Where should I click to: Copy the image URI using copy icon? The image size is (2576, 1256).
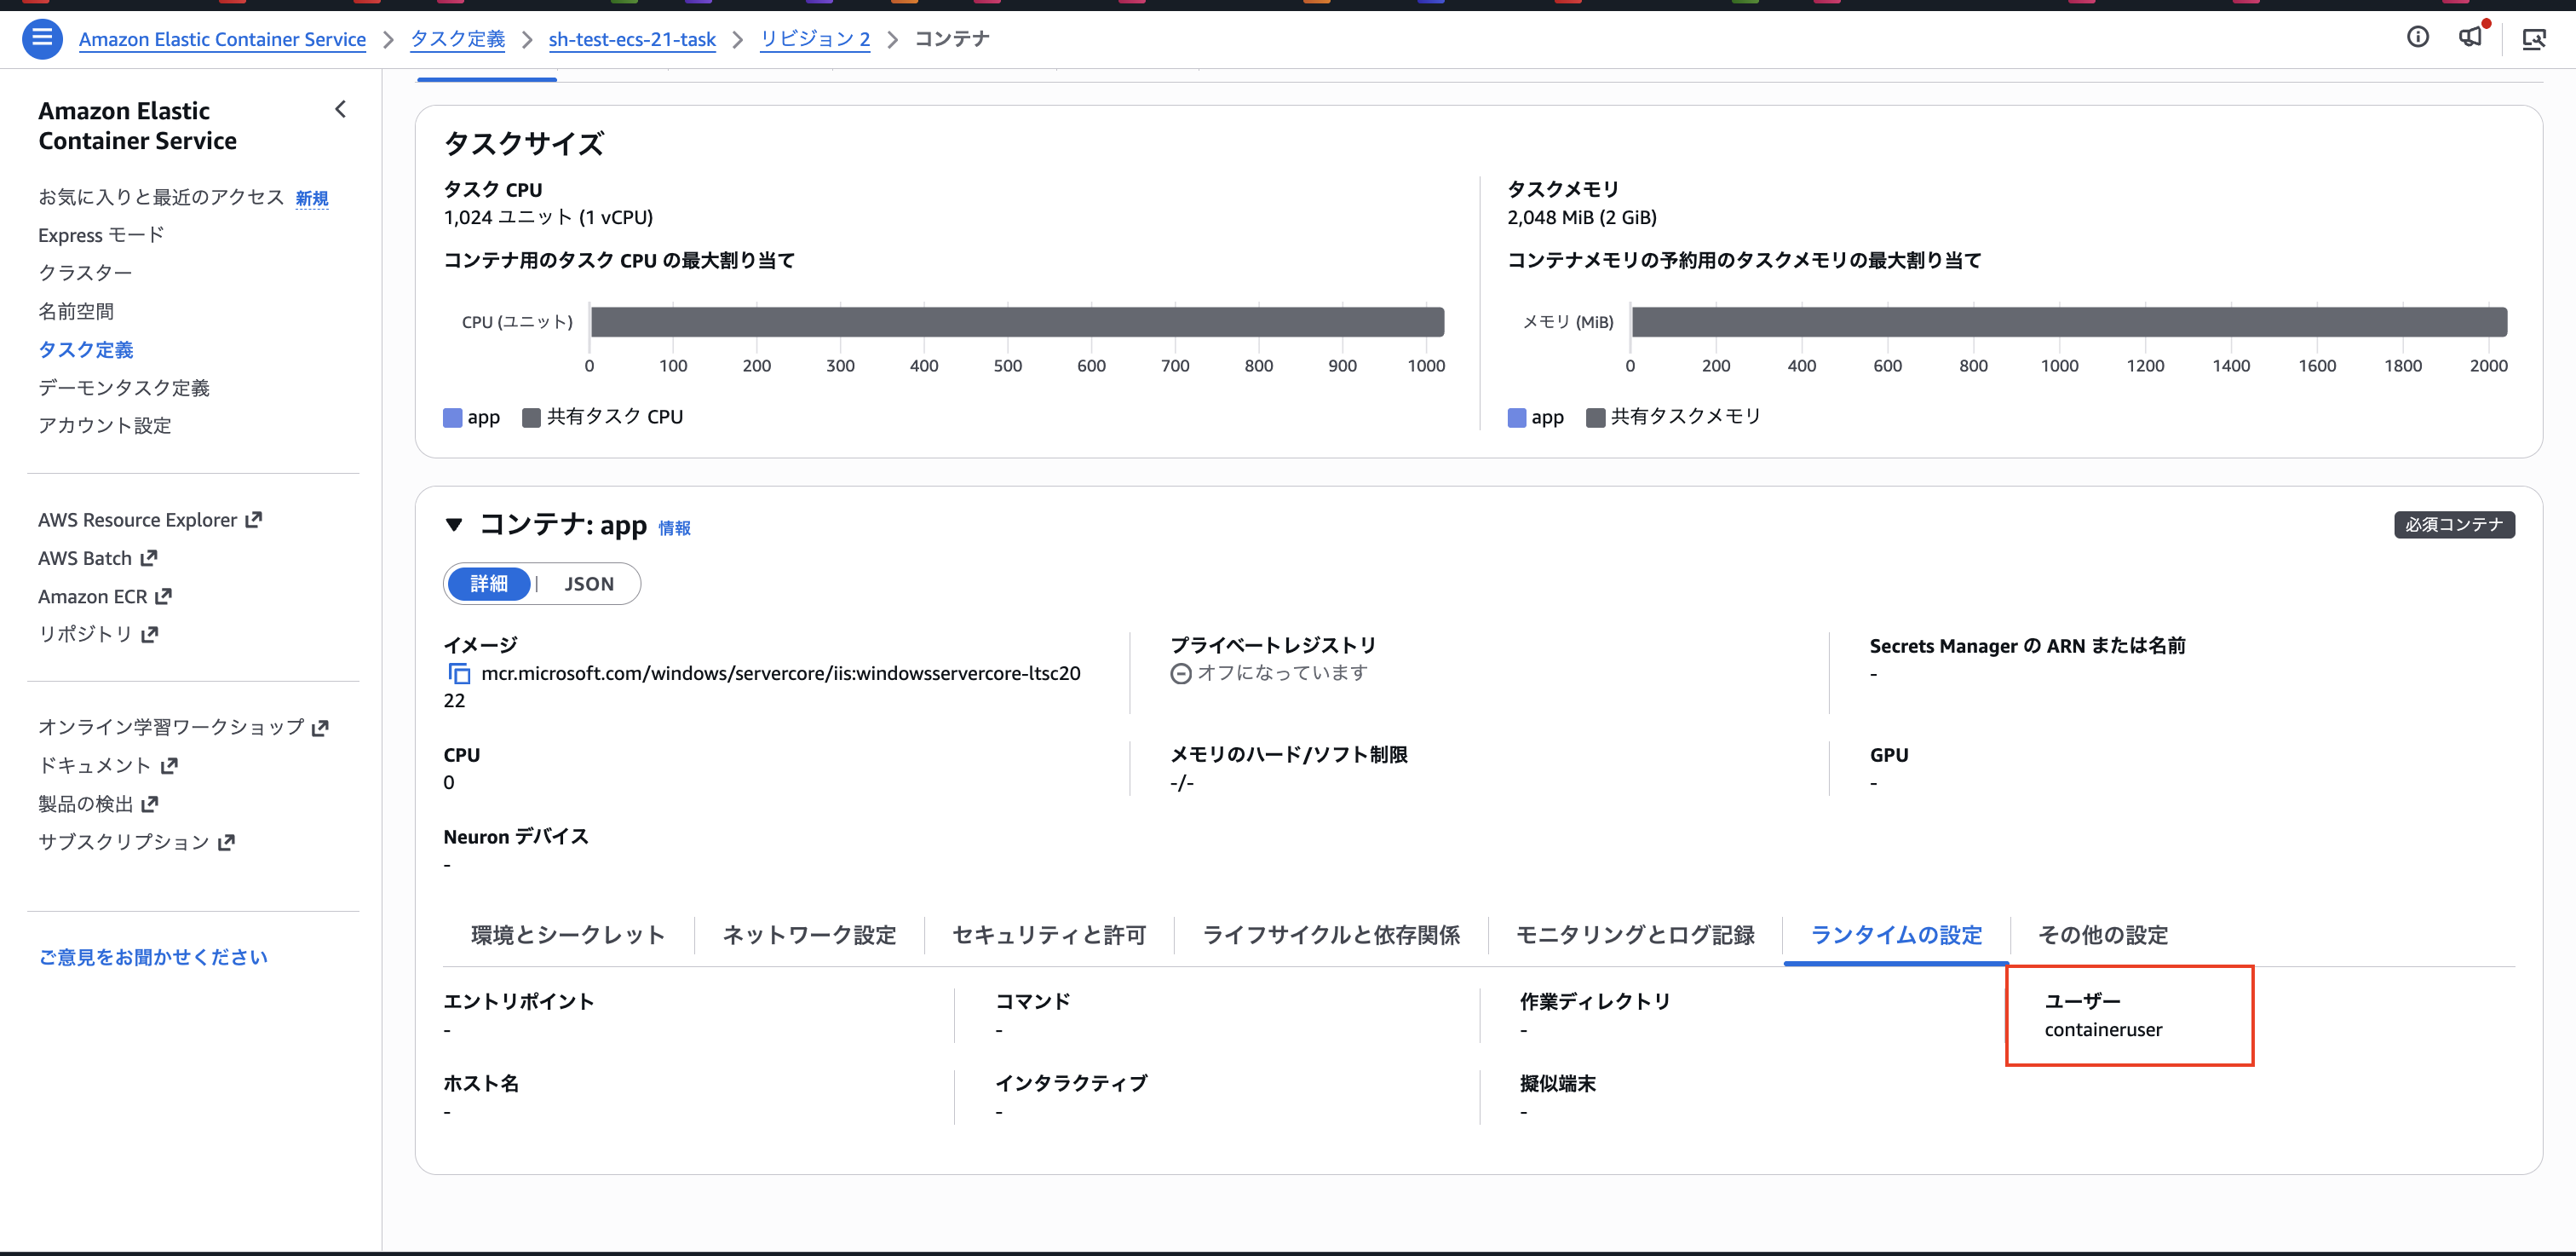[458, 673]
